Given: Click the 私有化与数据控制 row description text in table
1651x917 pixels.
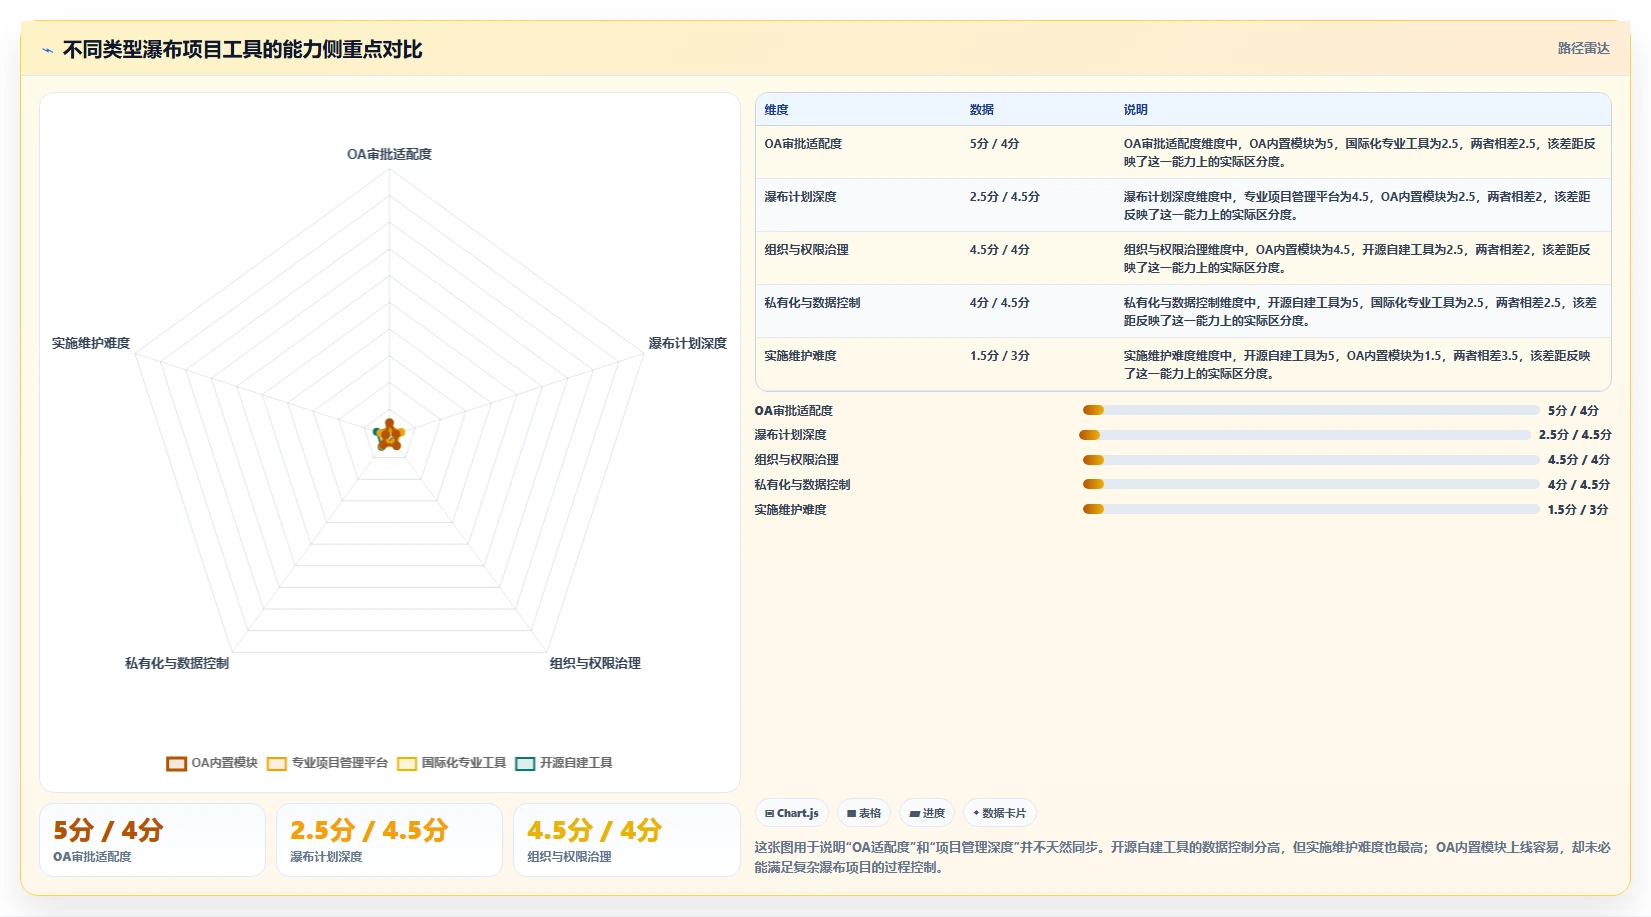Looking at the screenshot, I should 1360,312.
